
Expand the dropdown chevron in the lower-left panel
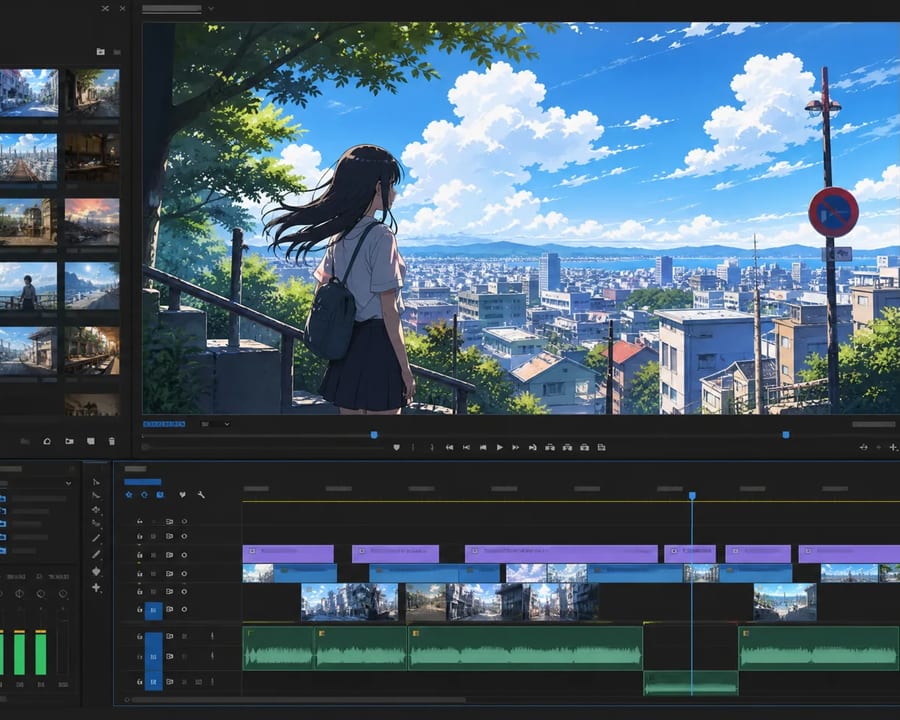[x=68, y=483]
